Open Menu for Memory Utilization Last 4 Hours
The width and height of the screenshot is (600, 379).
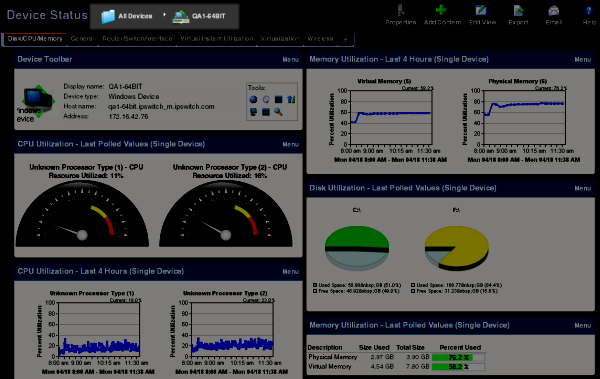coord(582,60)
